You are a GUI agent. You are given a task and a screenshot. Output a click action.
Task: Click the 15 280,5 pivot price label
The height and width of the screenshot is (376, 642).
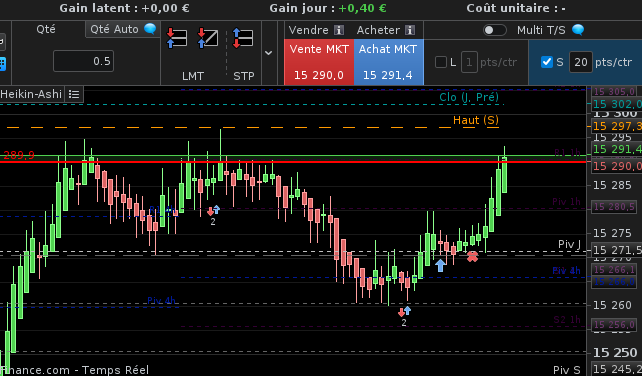tap(614, 206)
